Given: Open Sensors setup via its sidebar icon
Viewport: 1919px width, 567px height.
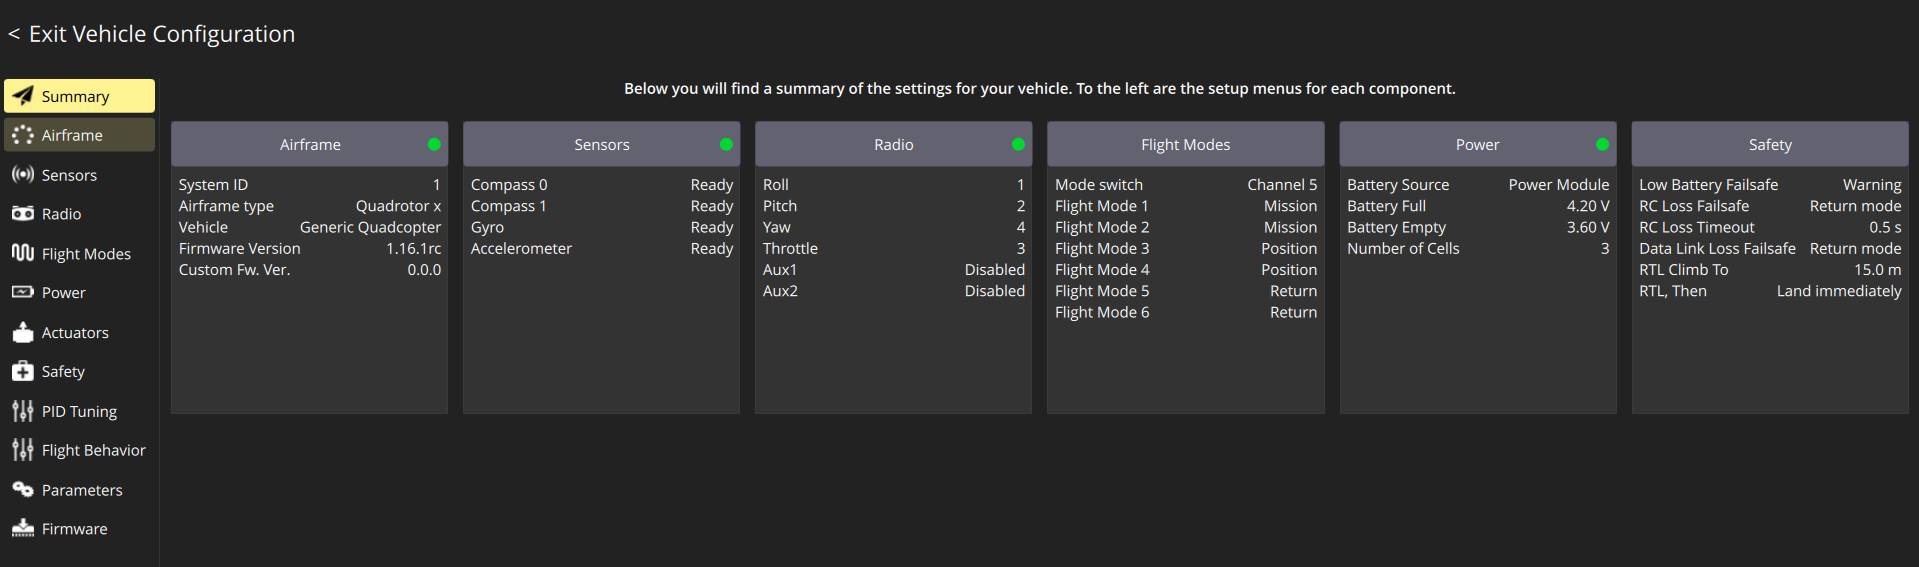Looking at the screenshot, I should pos(22,175).
